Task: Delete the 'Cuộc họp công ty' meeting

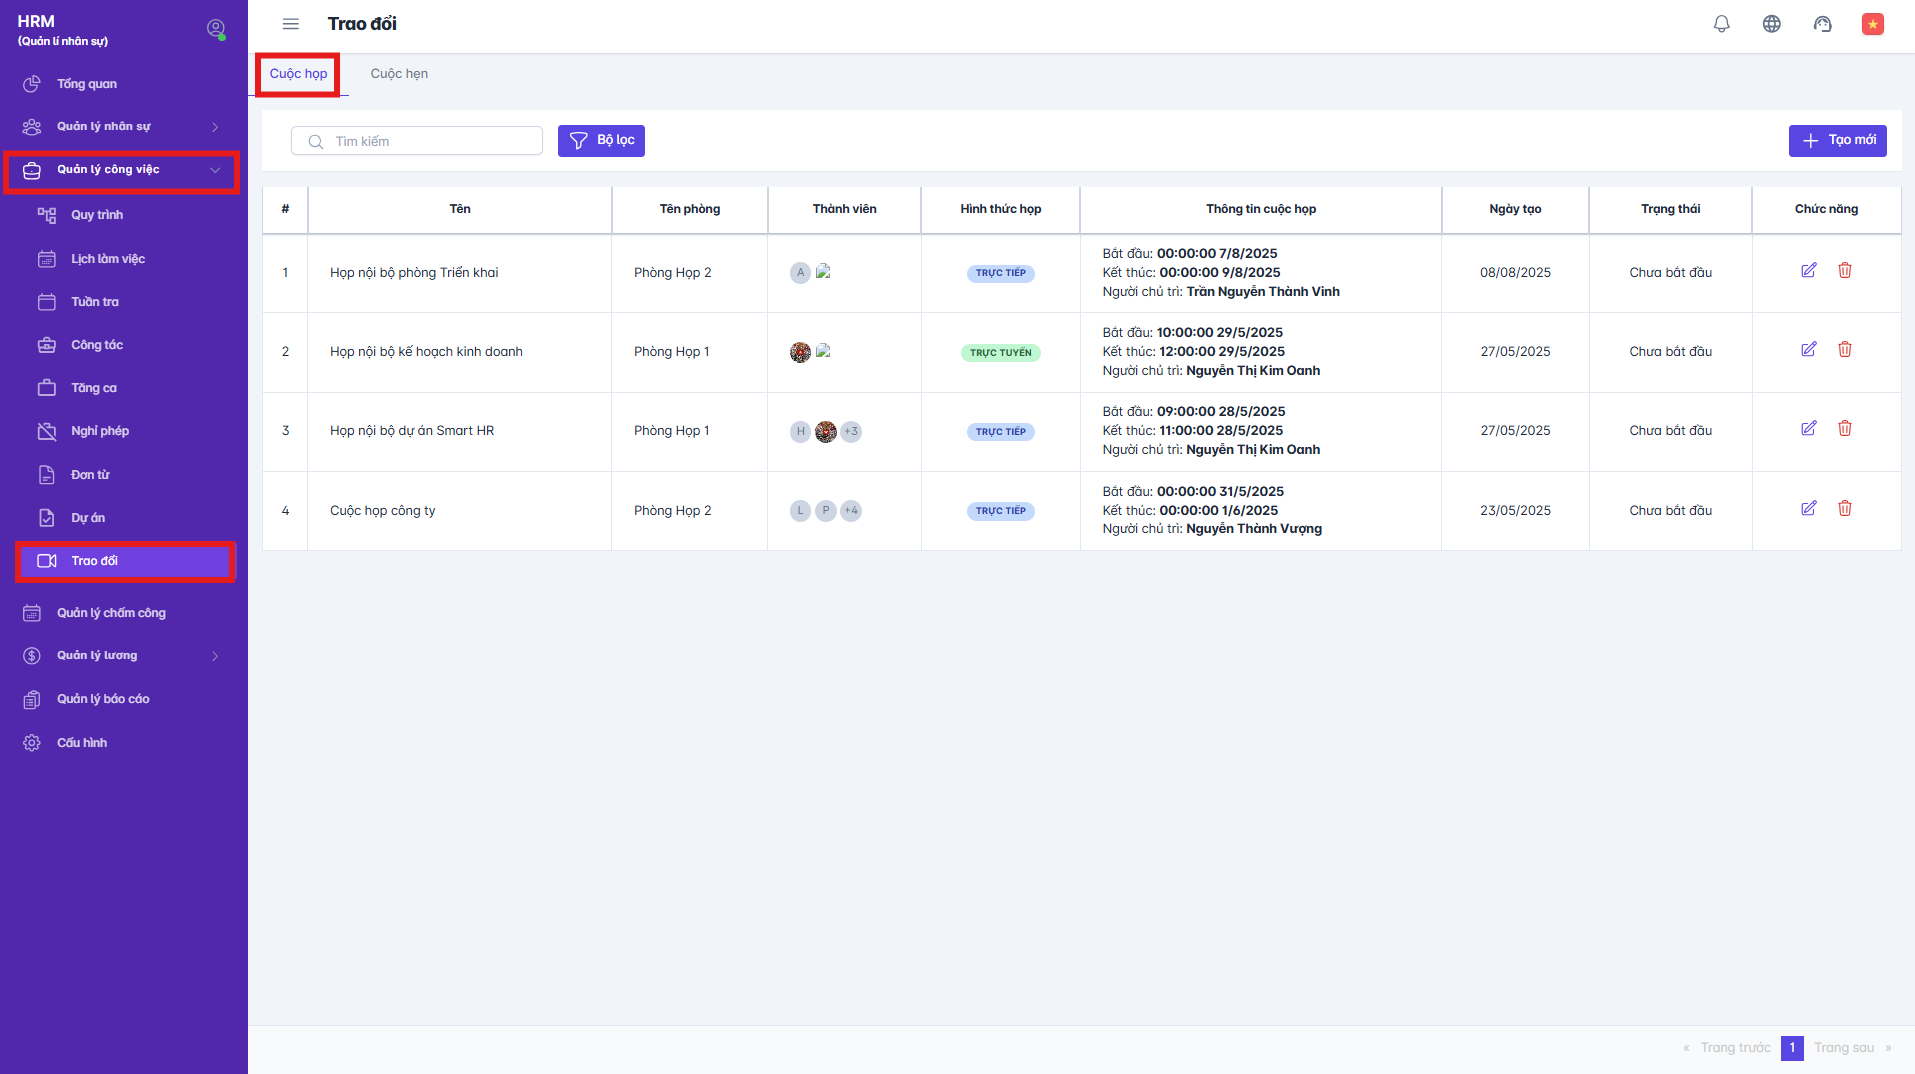Action: coord(1844,509)
